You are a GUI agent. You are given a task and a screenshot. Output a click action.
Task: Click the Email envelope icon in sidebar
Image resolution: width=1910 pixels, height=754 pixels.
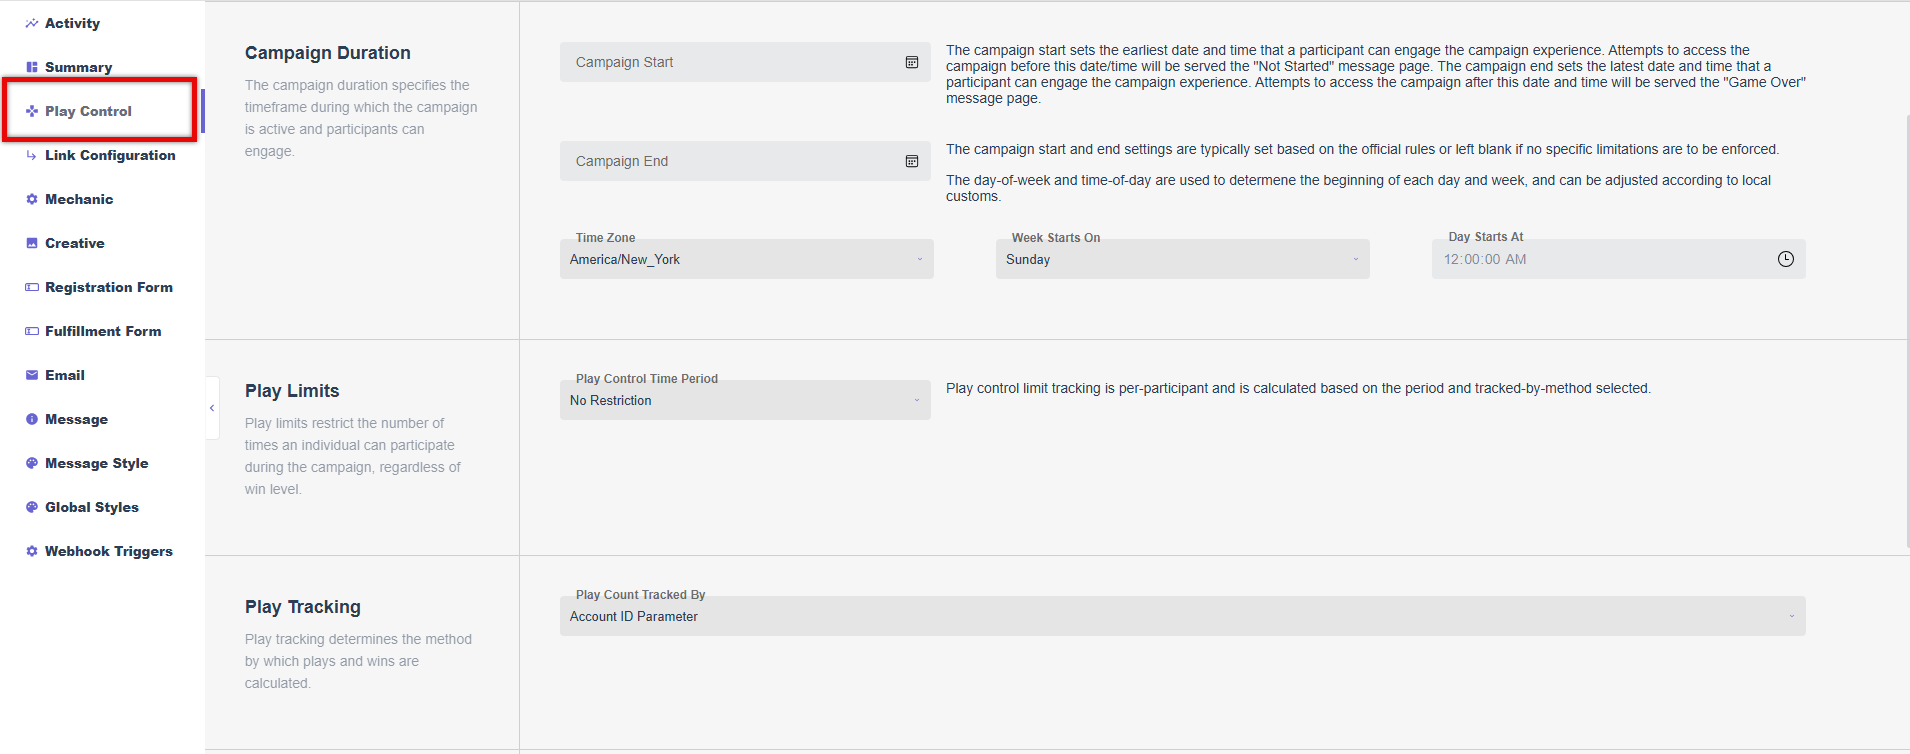32,375
